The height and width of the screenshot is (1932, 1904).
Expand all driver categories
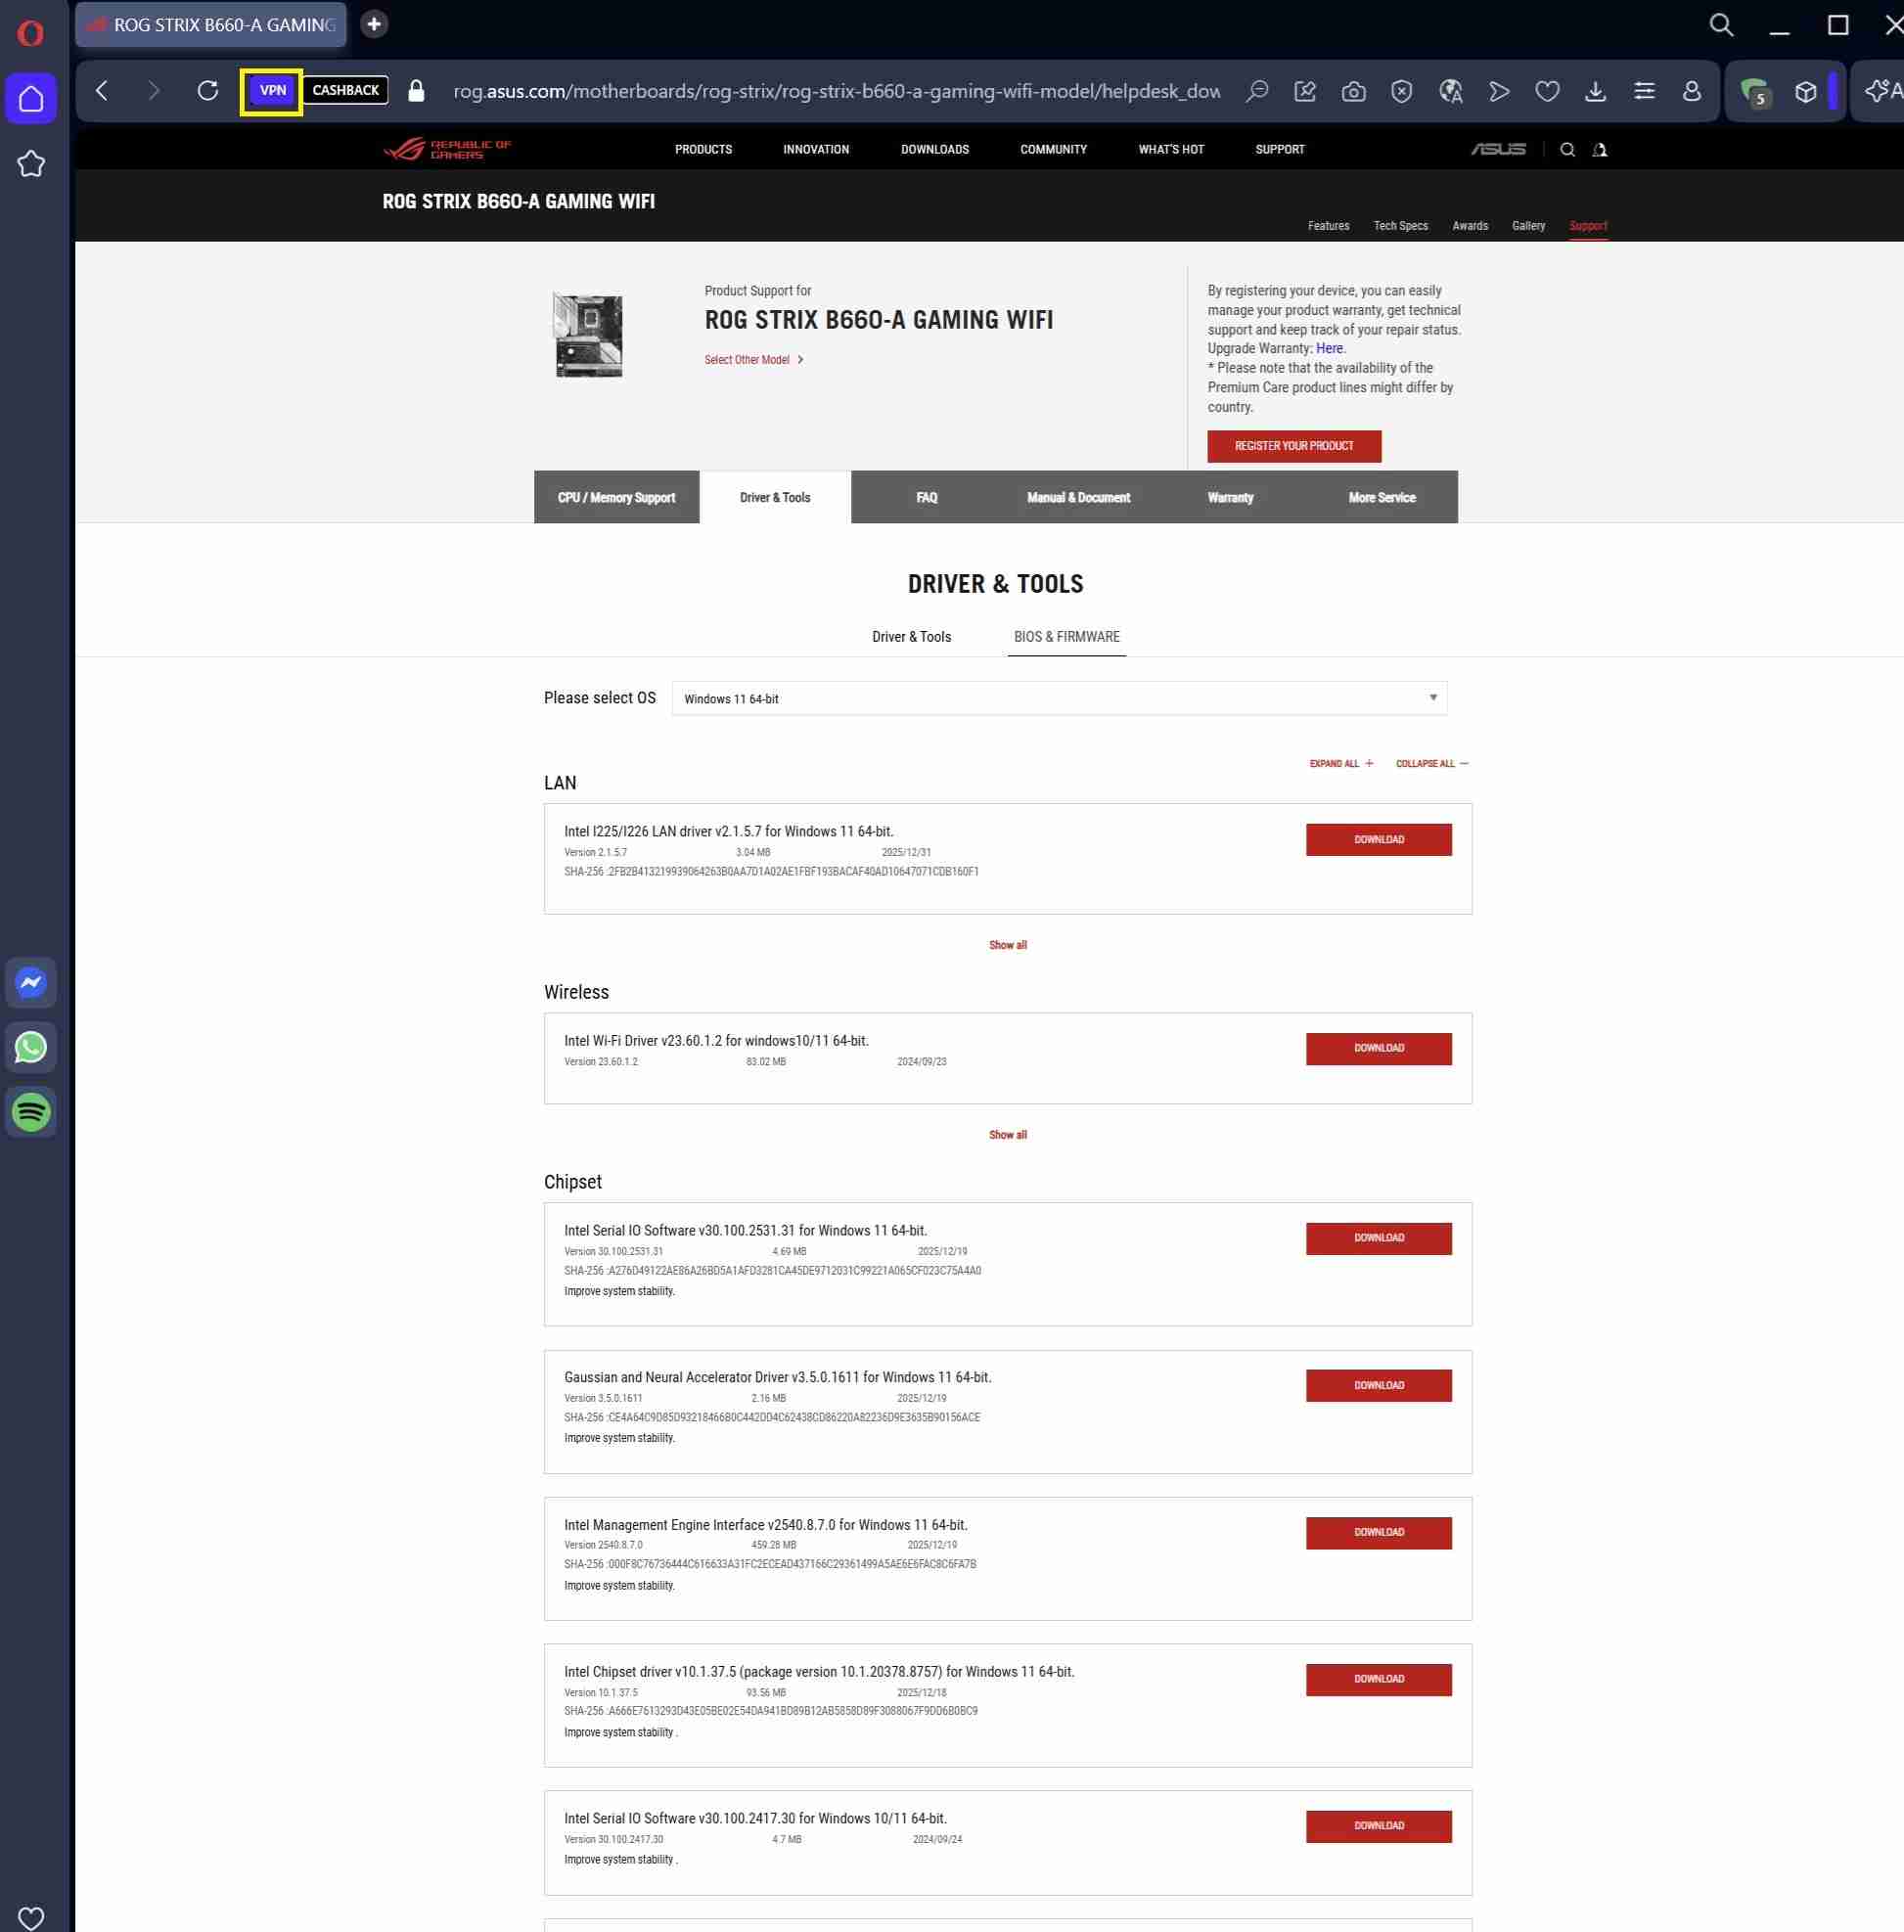click(x=1341, y=764)
